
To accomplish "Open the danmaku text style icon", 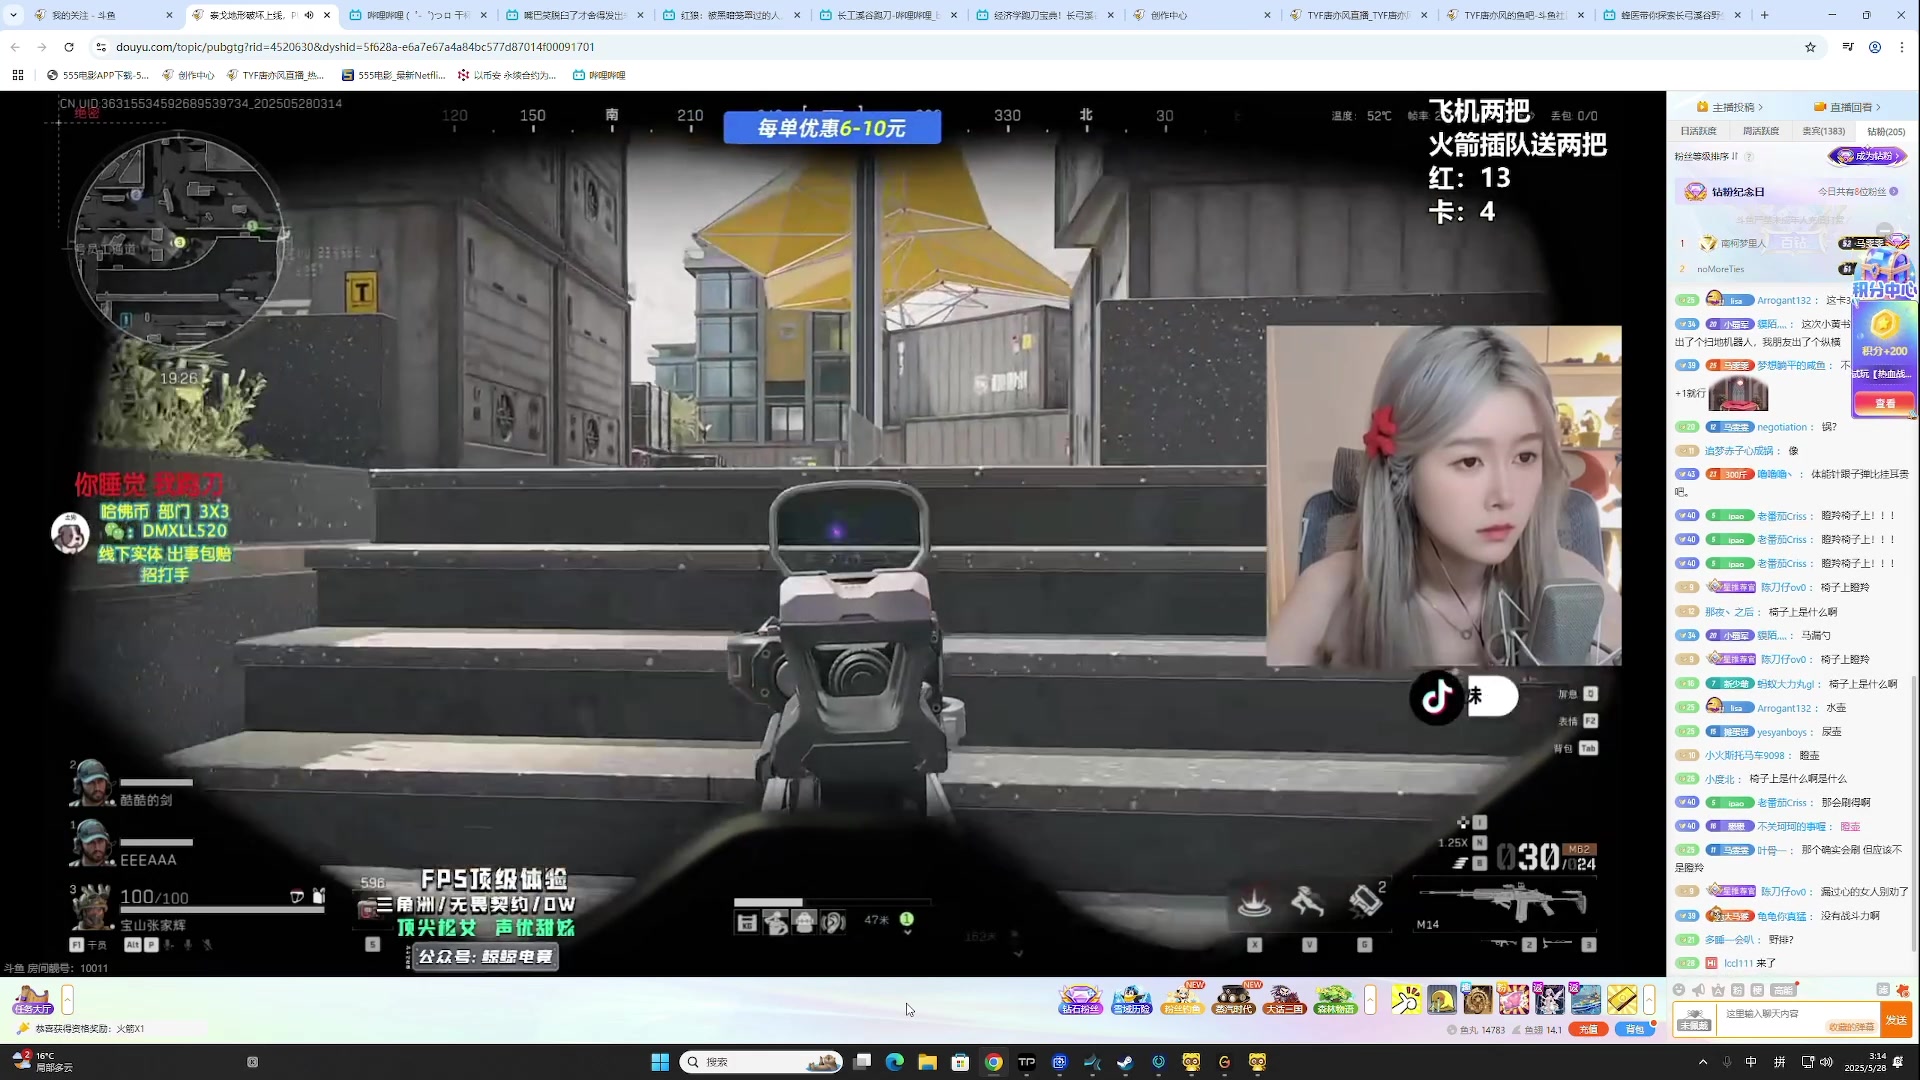I will coord(1718,990).
